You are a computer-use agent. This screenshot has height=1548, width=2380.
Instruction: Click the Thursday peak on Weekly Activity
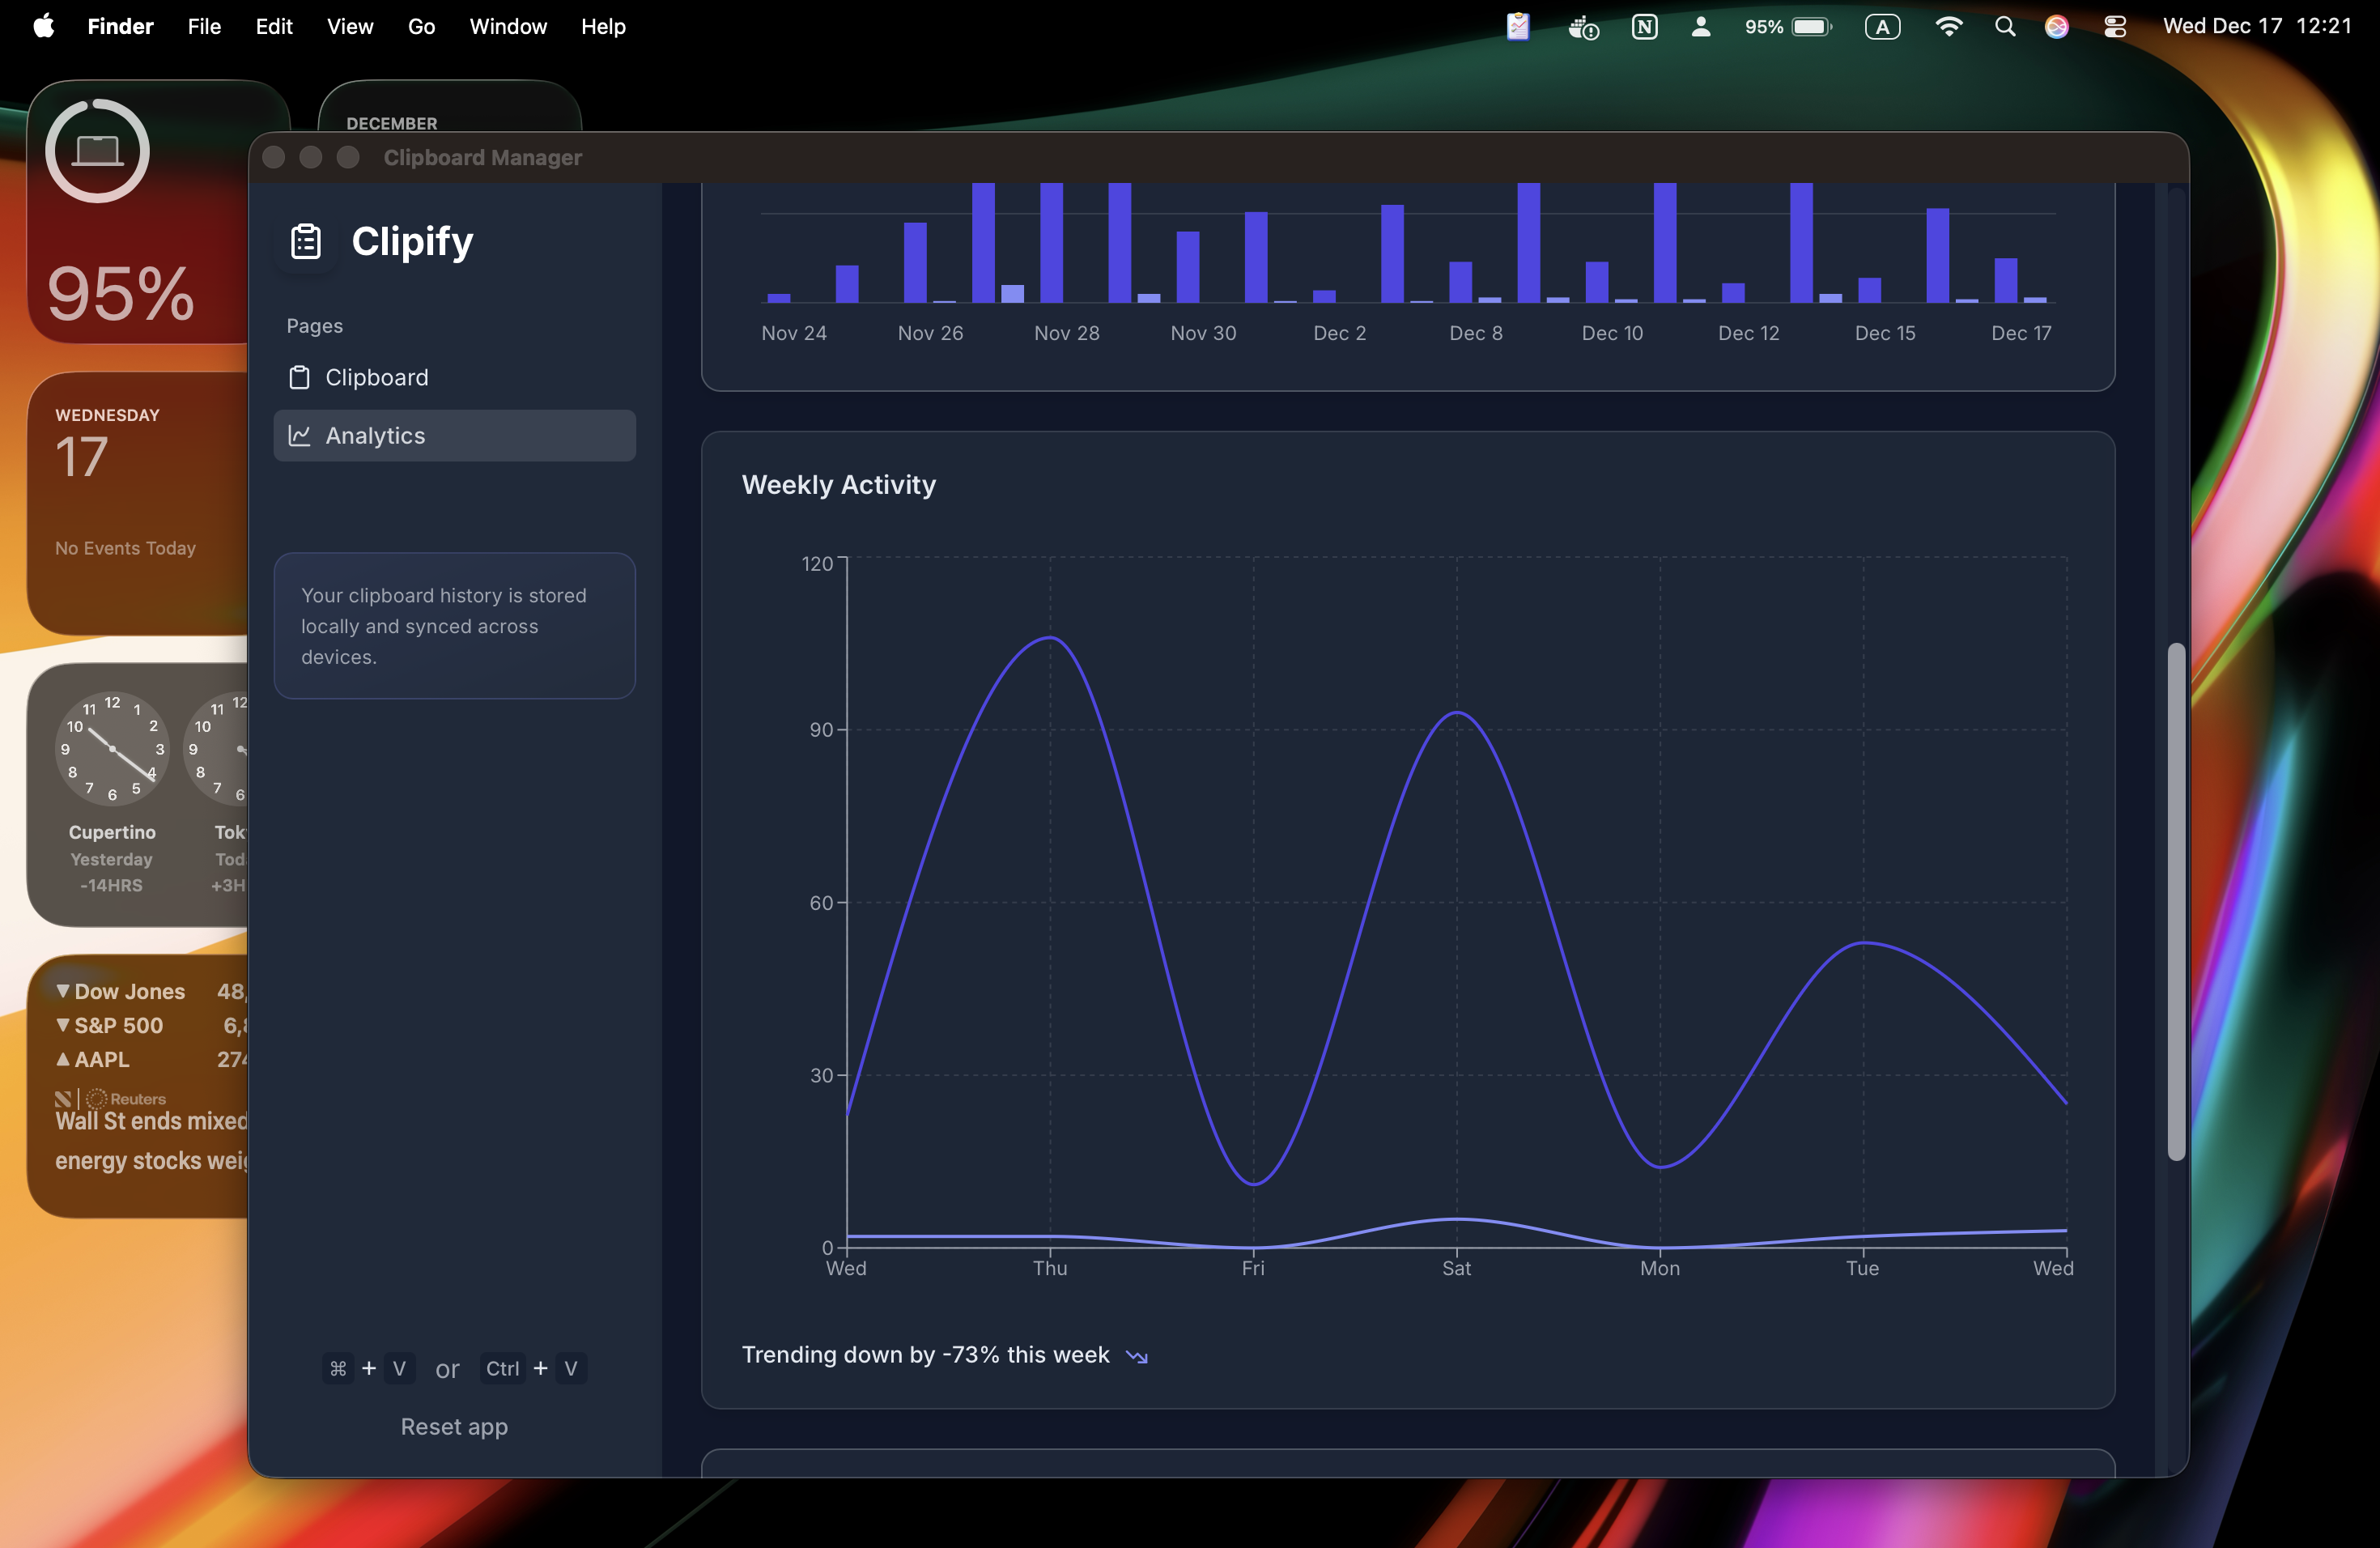point(1050,638)
